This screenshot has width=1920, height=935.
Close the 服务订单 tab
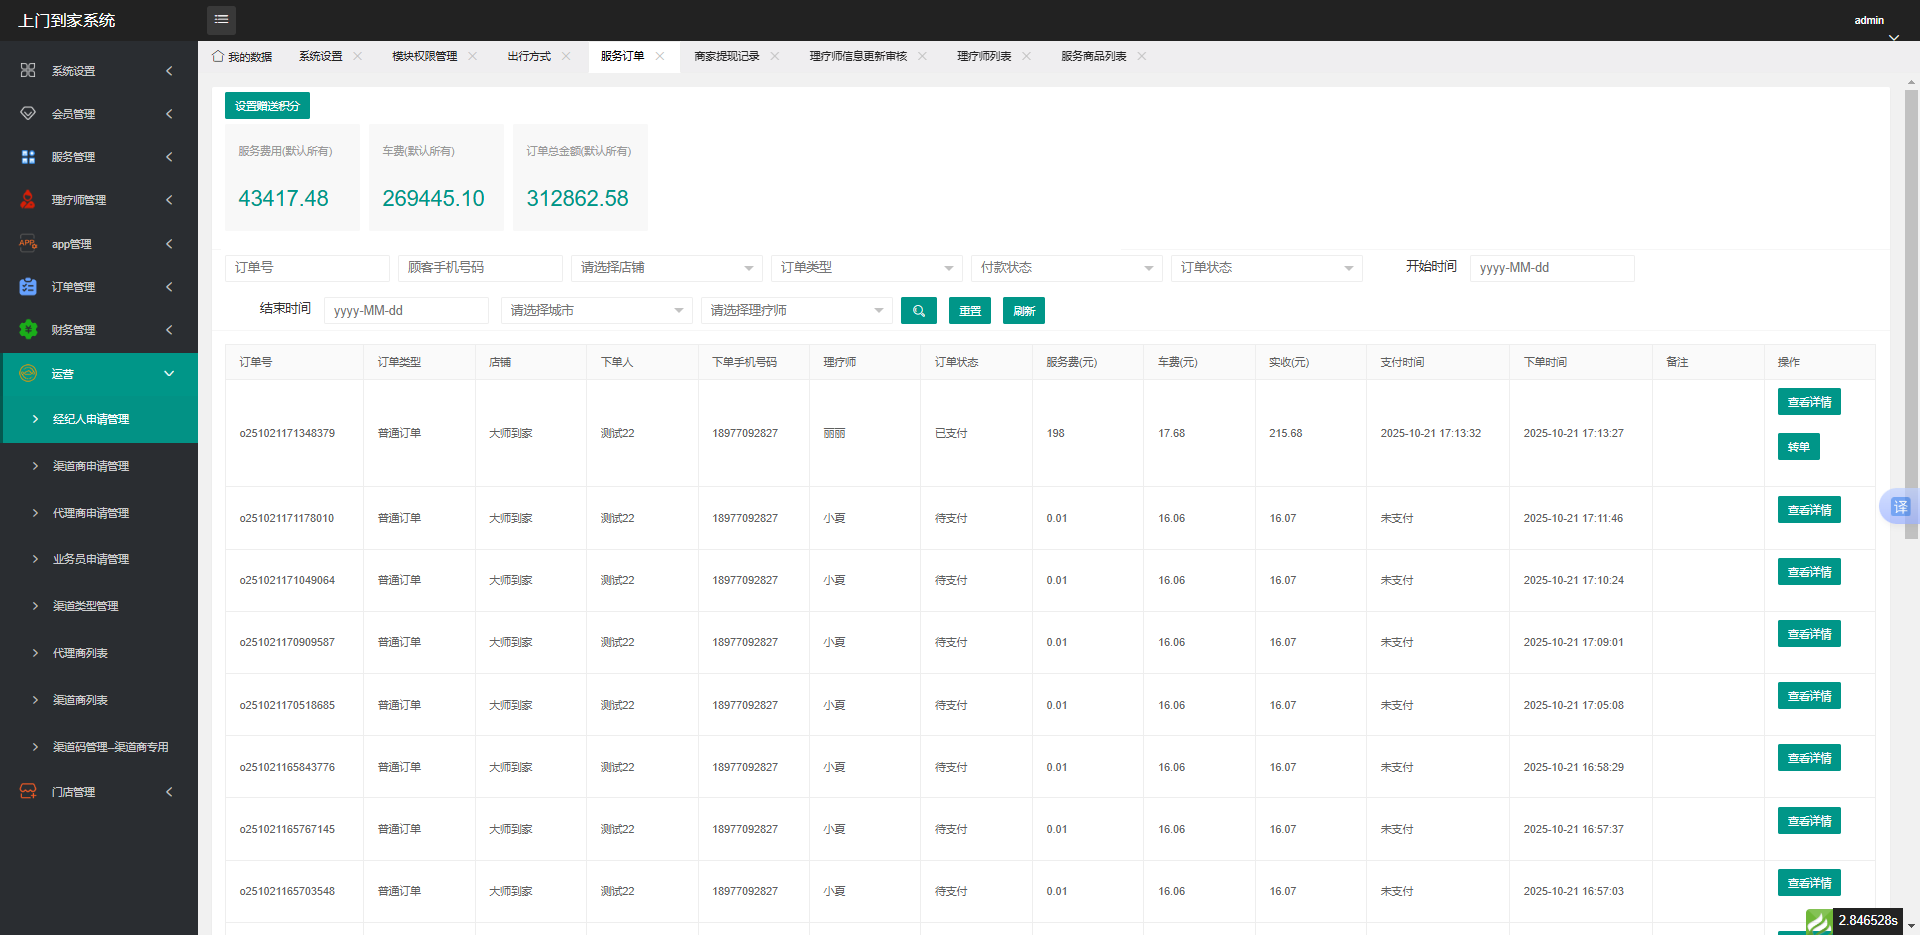tap(660, 56)
